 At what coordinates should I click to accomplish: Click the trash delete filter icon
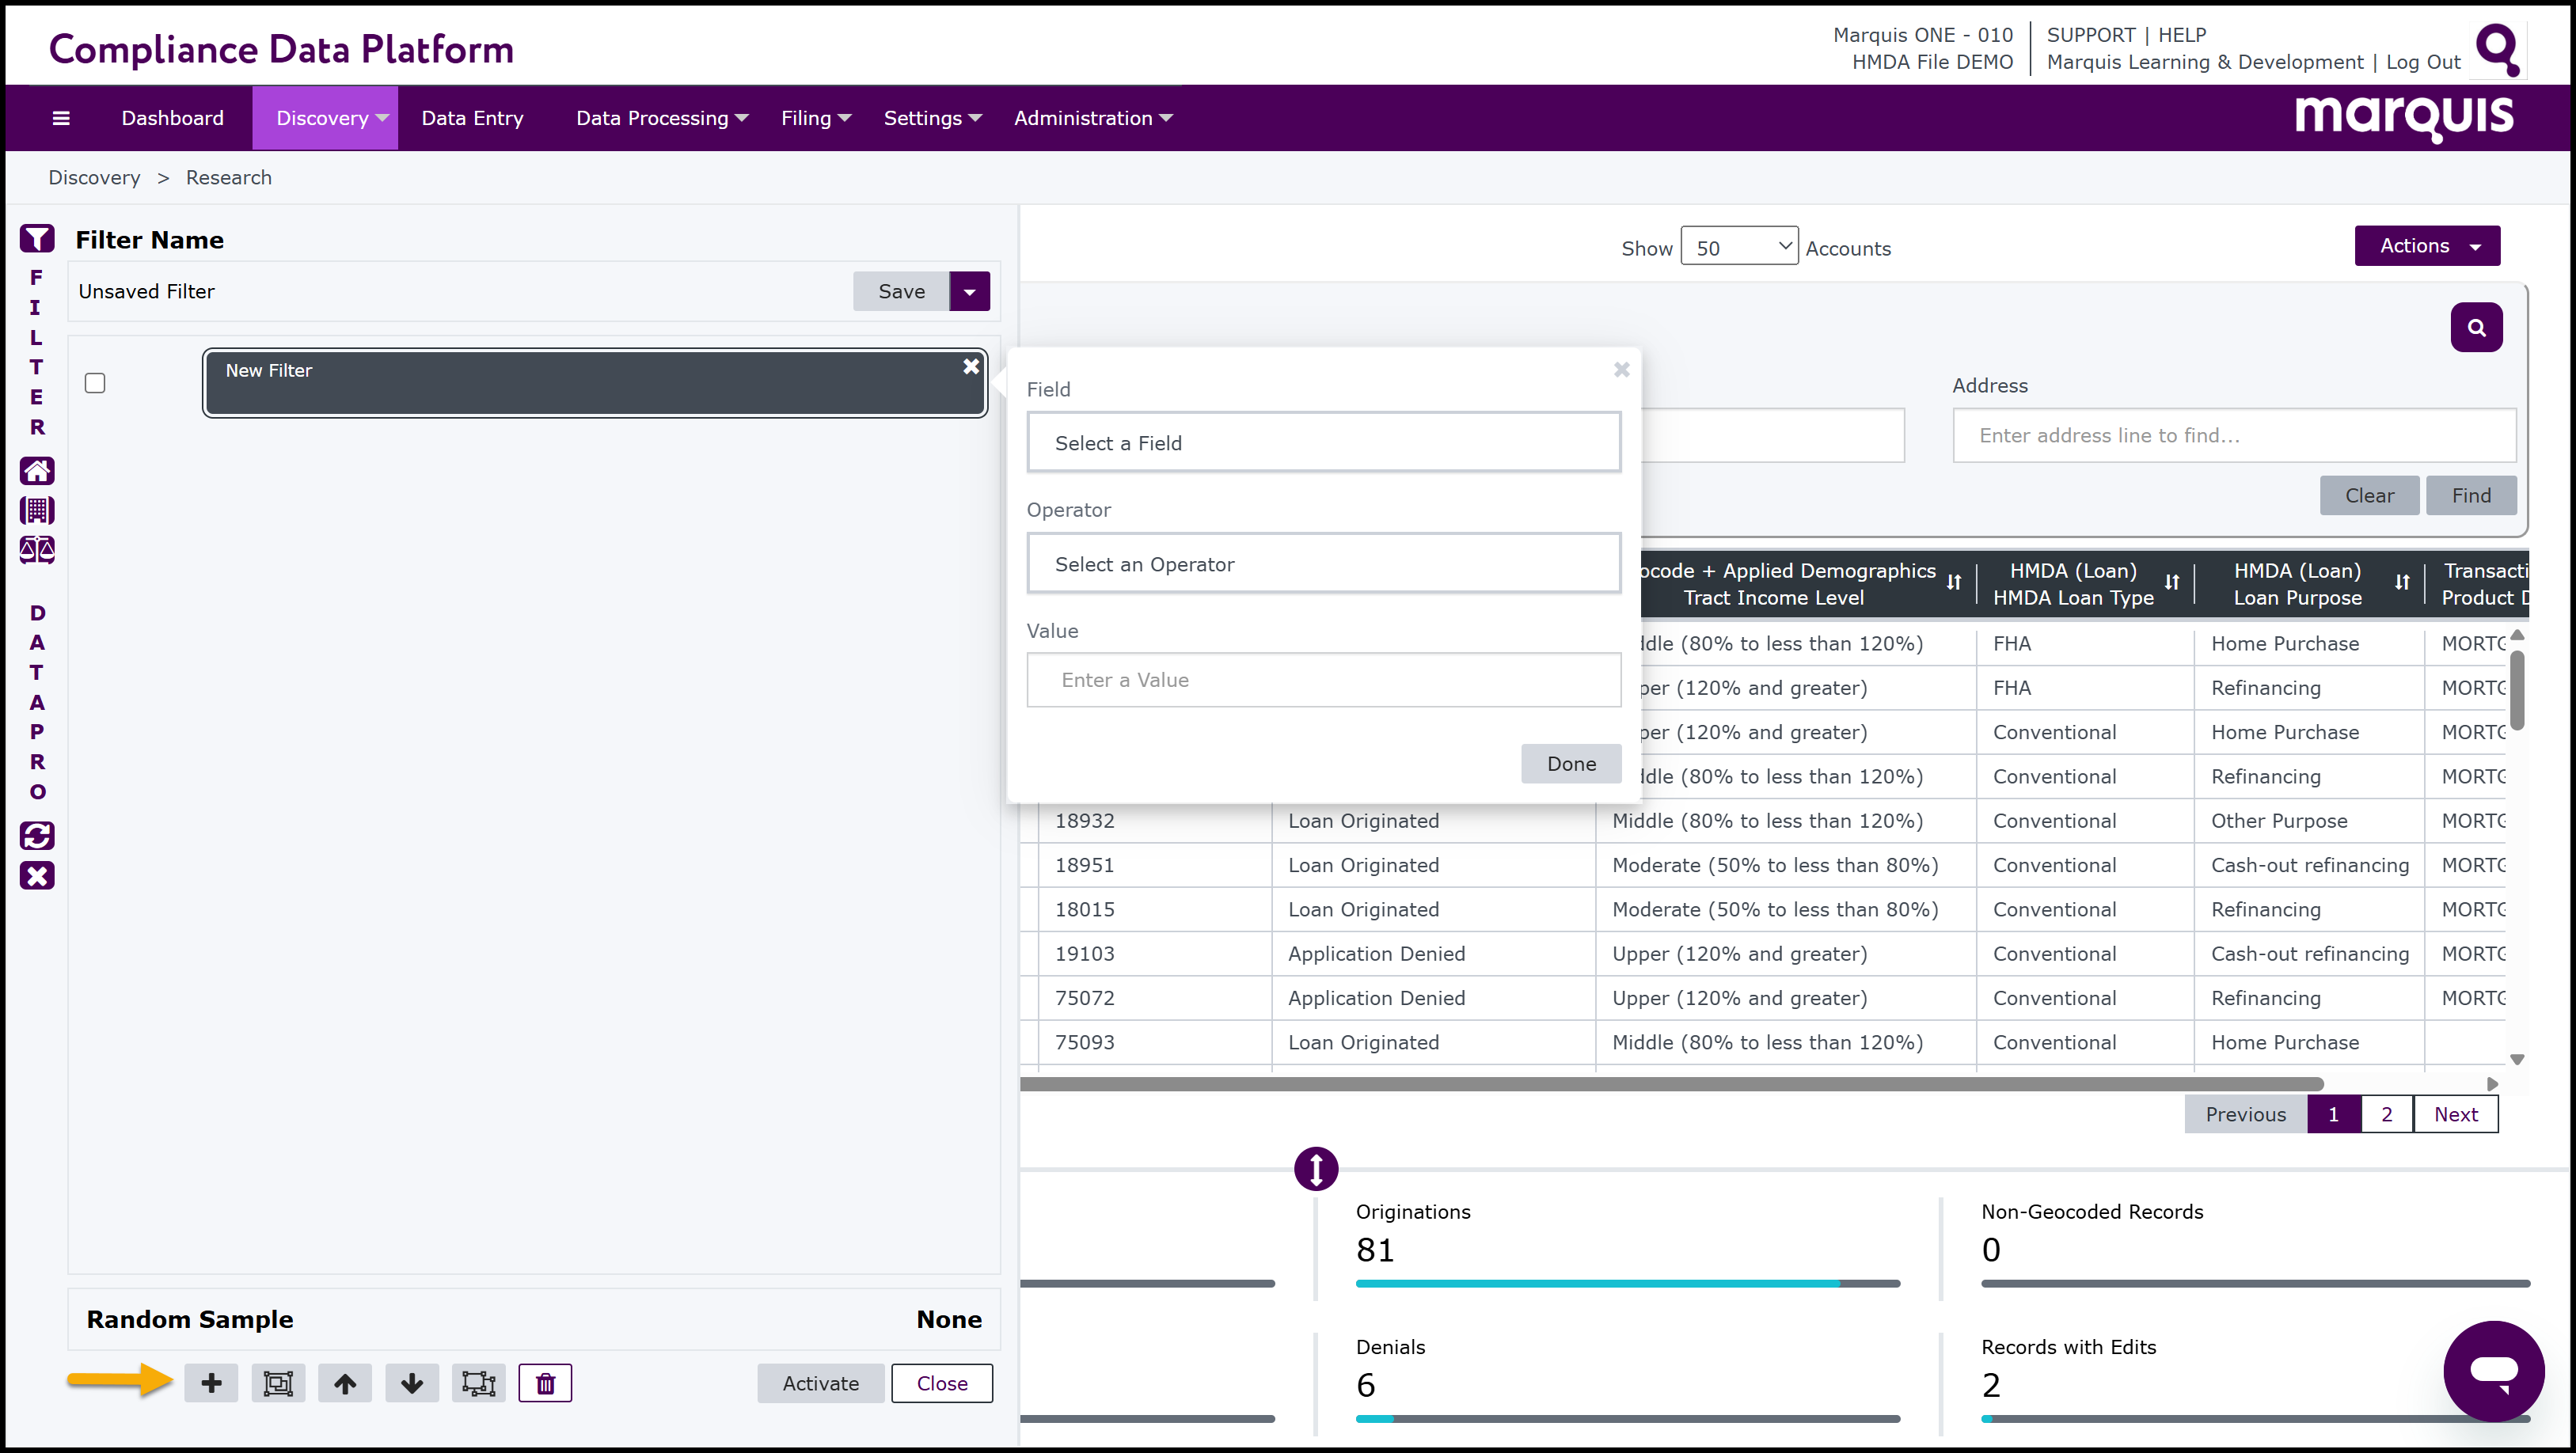click(545, 1383)
